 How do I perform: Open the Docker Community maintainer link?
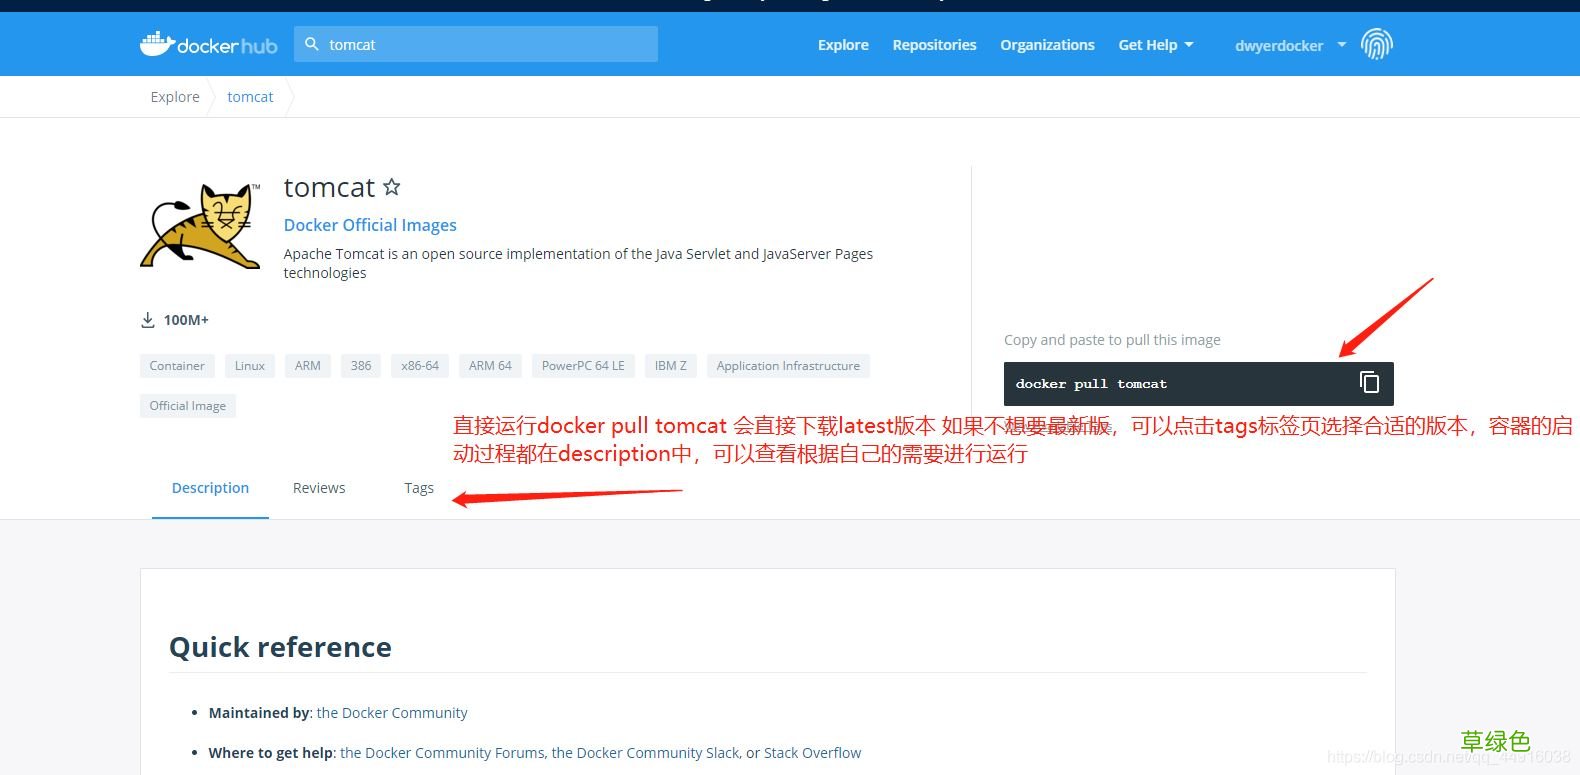pyautogui.click(x=392, y=713)
